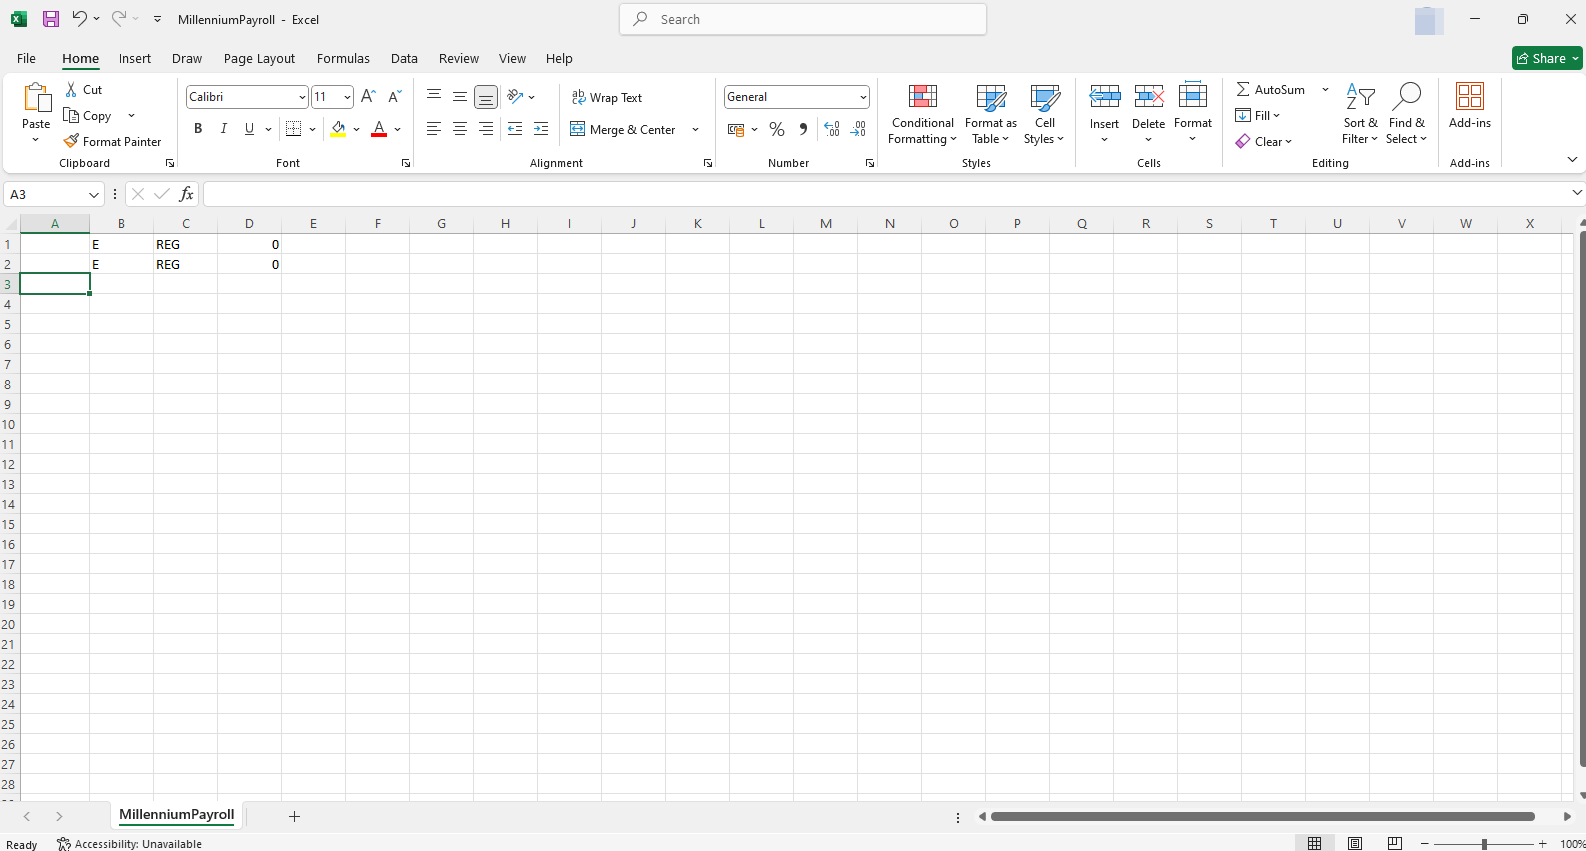Click the zoom slider handle

(x=1484, y=844)
